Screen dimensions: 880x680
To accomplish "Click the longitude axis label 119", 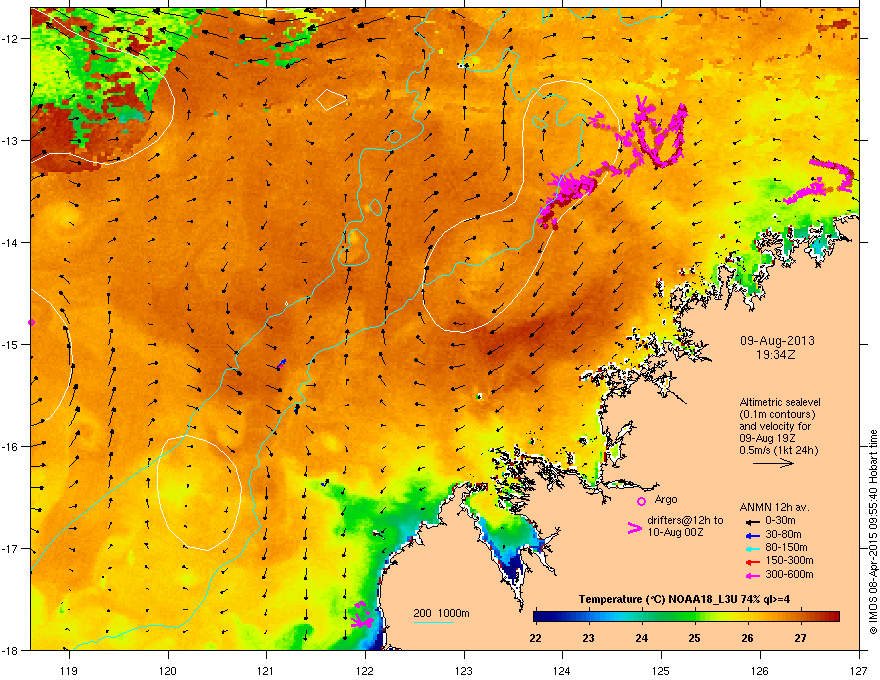I will click(69, 670).
